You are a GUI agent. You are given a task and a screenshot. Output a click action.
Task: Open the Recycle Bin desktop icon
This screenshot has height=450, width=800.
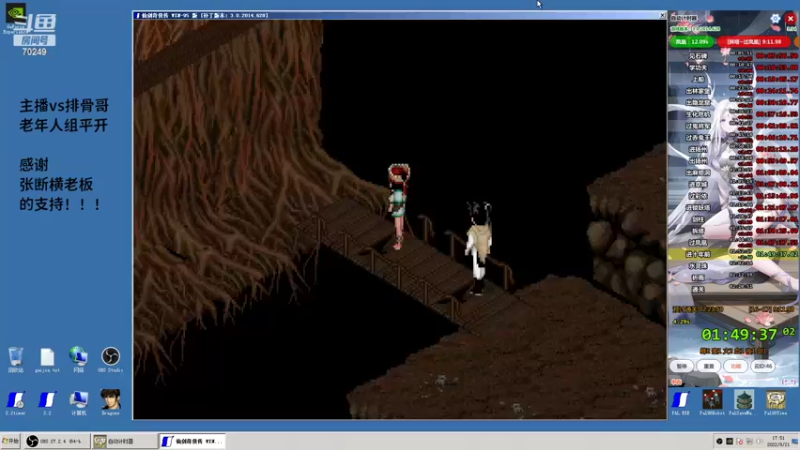tap(16, 360)
